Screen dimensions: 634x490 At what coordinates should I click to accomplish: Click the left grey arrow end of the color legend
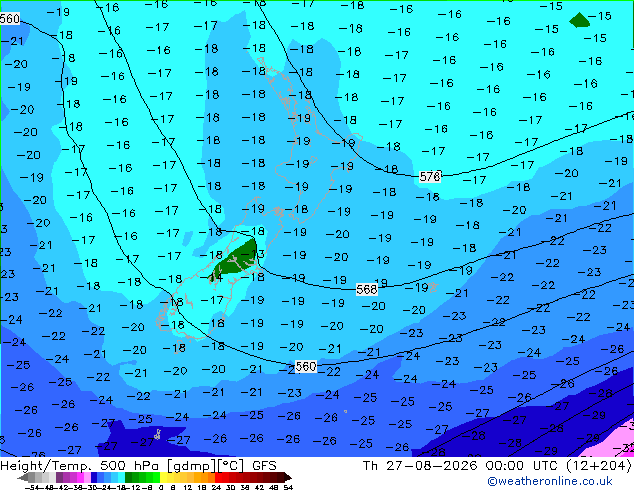pos(22,478)
